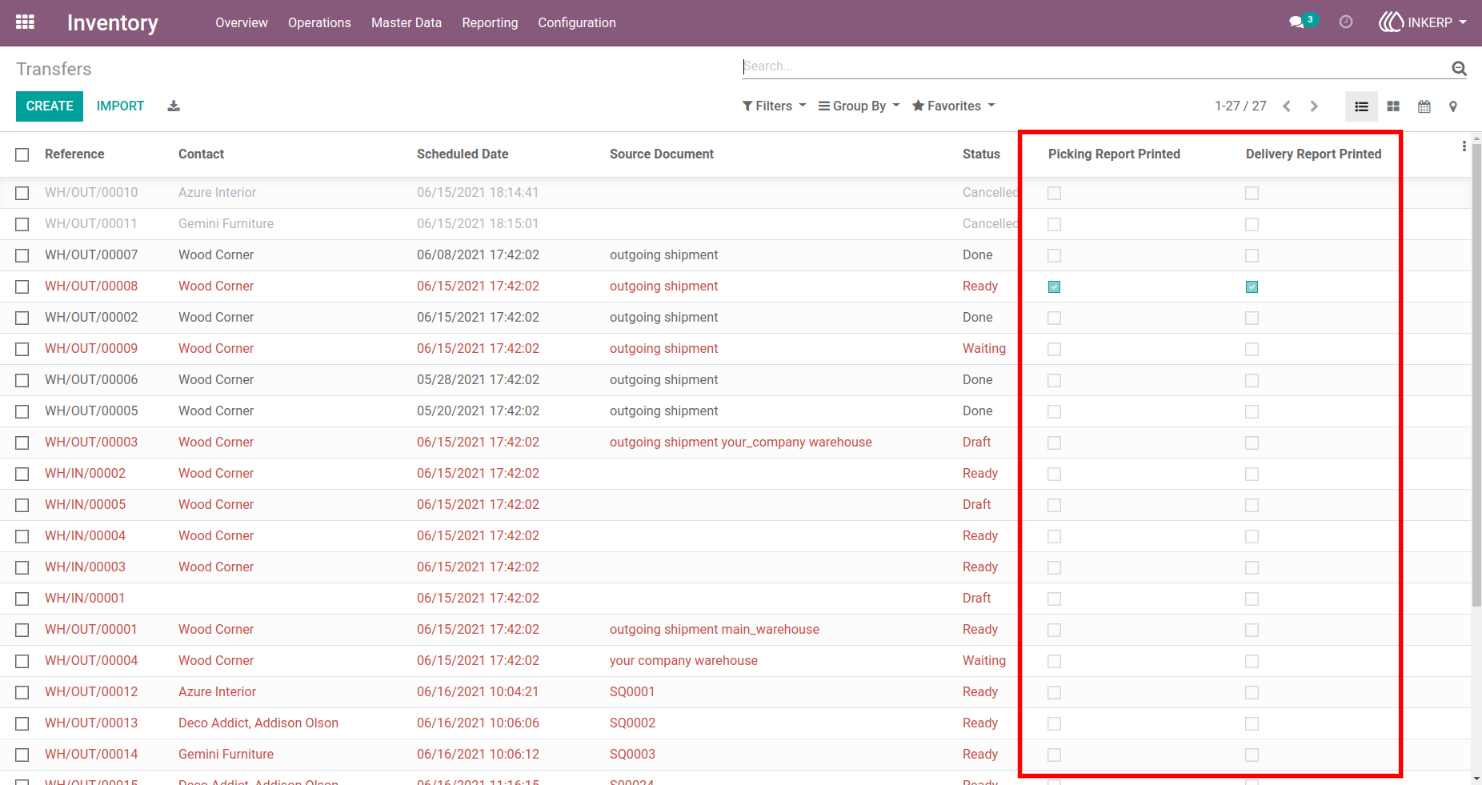Open optional columns menu dots

pos(1464,146)
